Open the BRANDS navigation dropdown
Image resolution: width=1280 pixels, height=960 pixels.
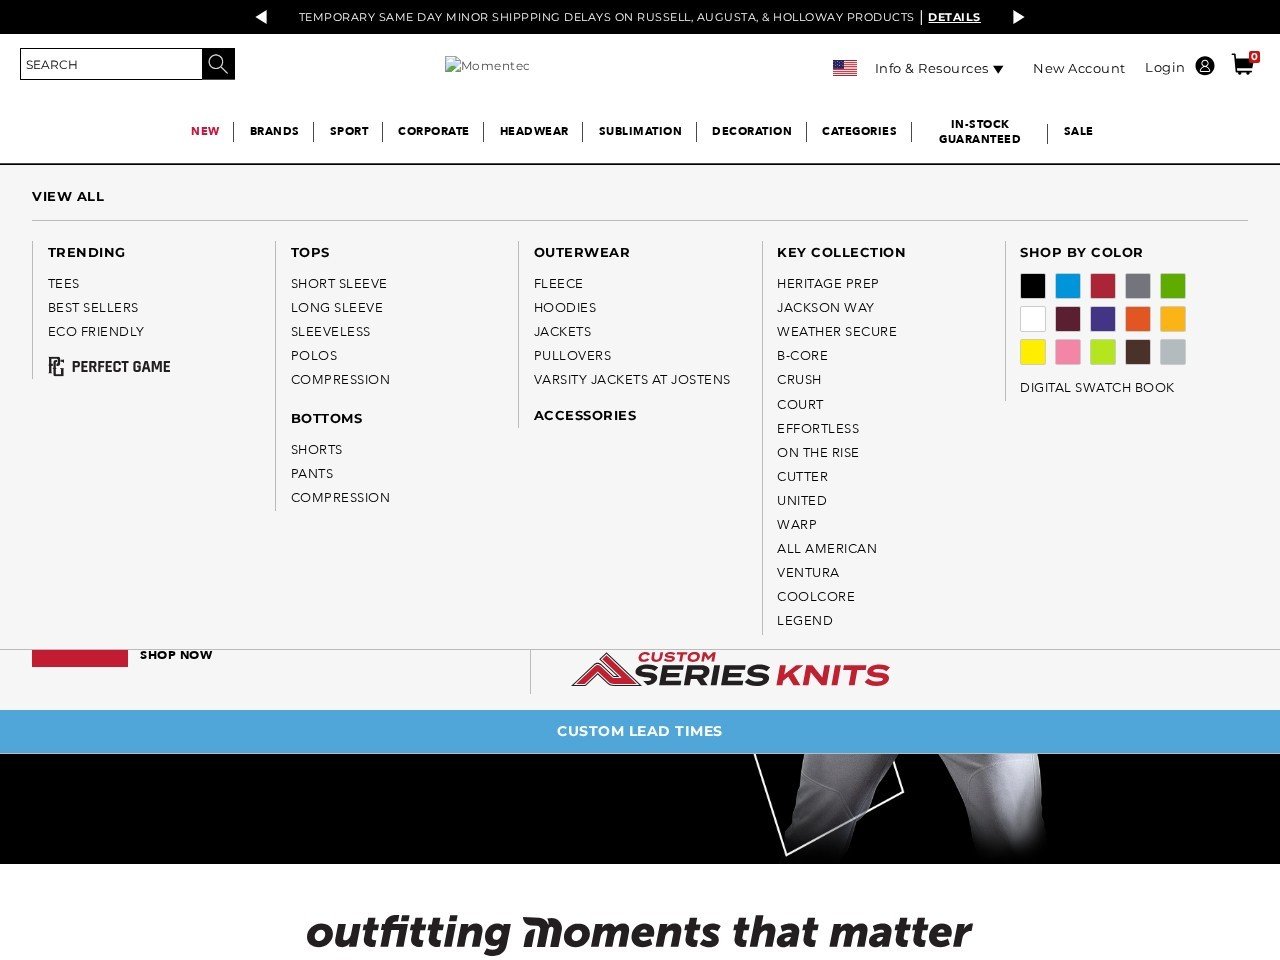[x=274, y=131]
